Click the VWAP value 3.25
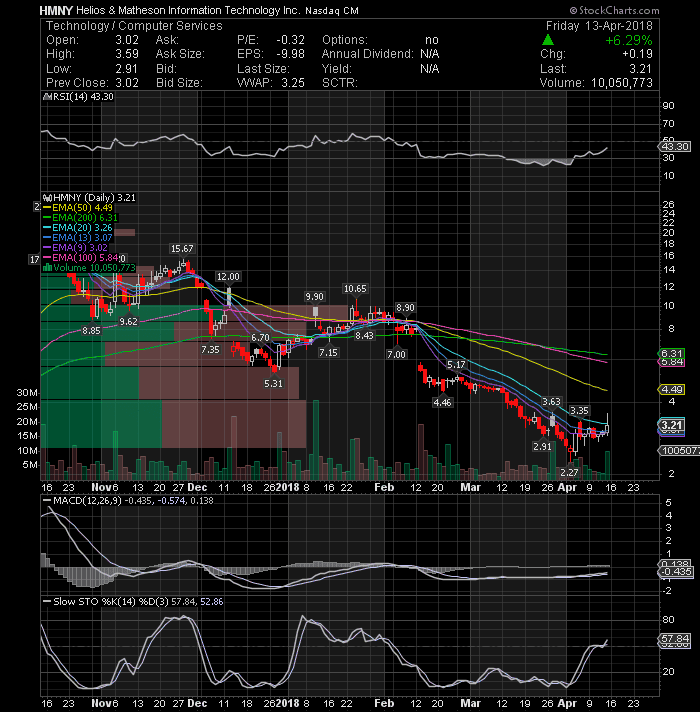 [293, 83]
